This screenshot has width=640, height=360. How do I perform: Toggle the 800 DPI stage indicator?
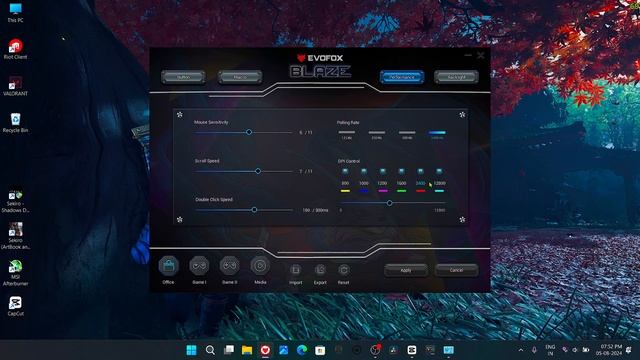click(345, 171)
